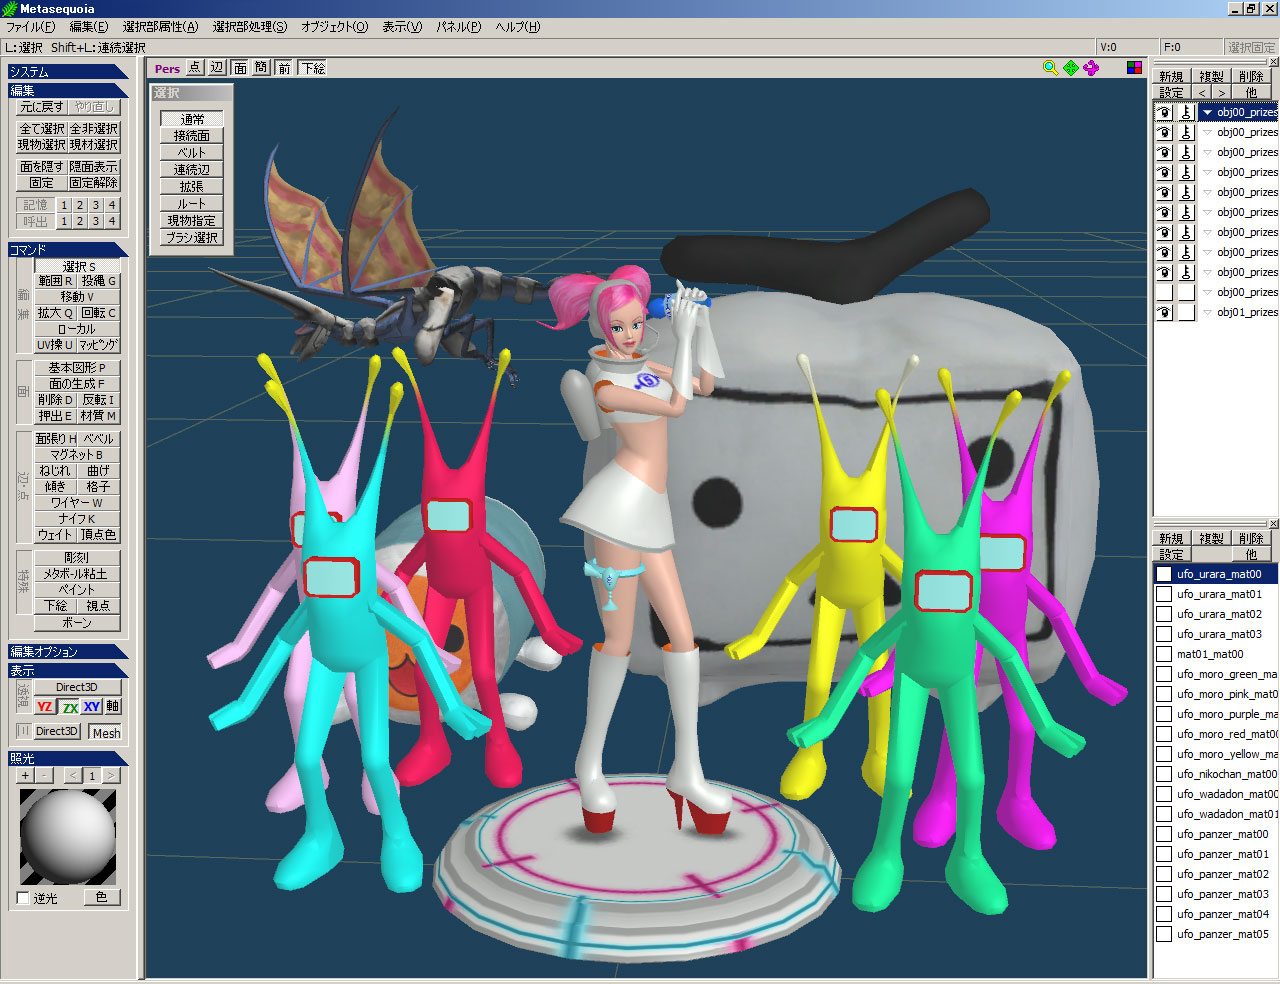Click the 全て選択 select-all button

coord(42,128)
